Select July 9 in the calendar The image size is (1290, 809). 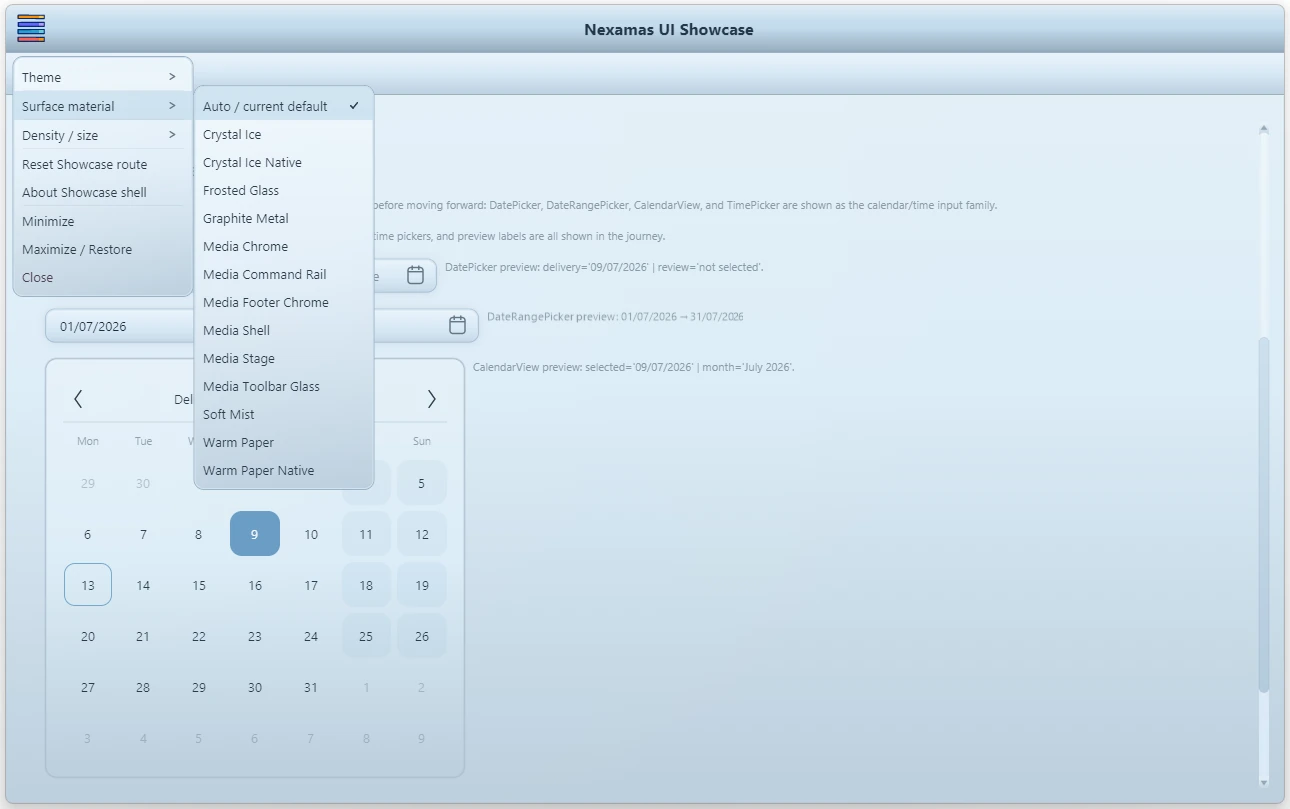coord(255,534)
